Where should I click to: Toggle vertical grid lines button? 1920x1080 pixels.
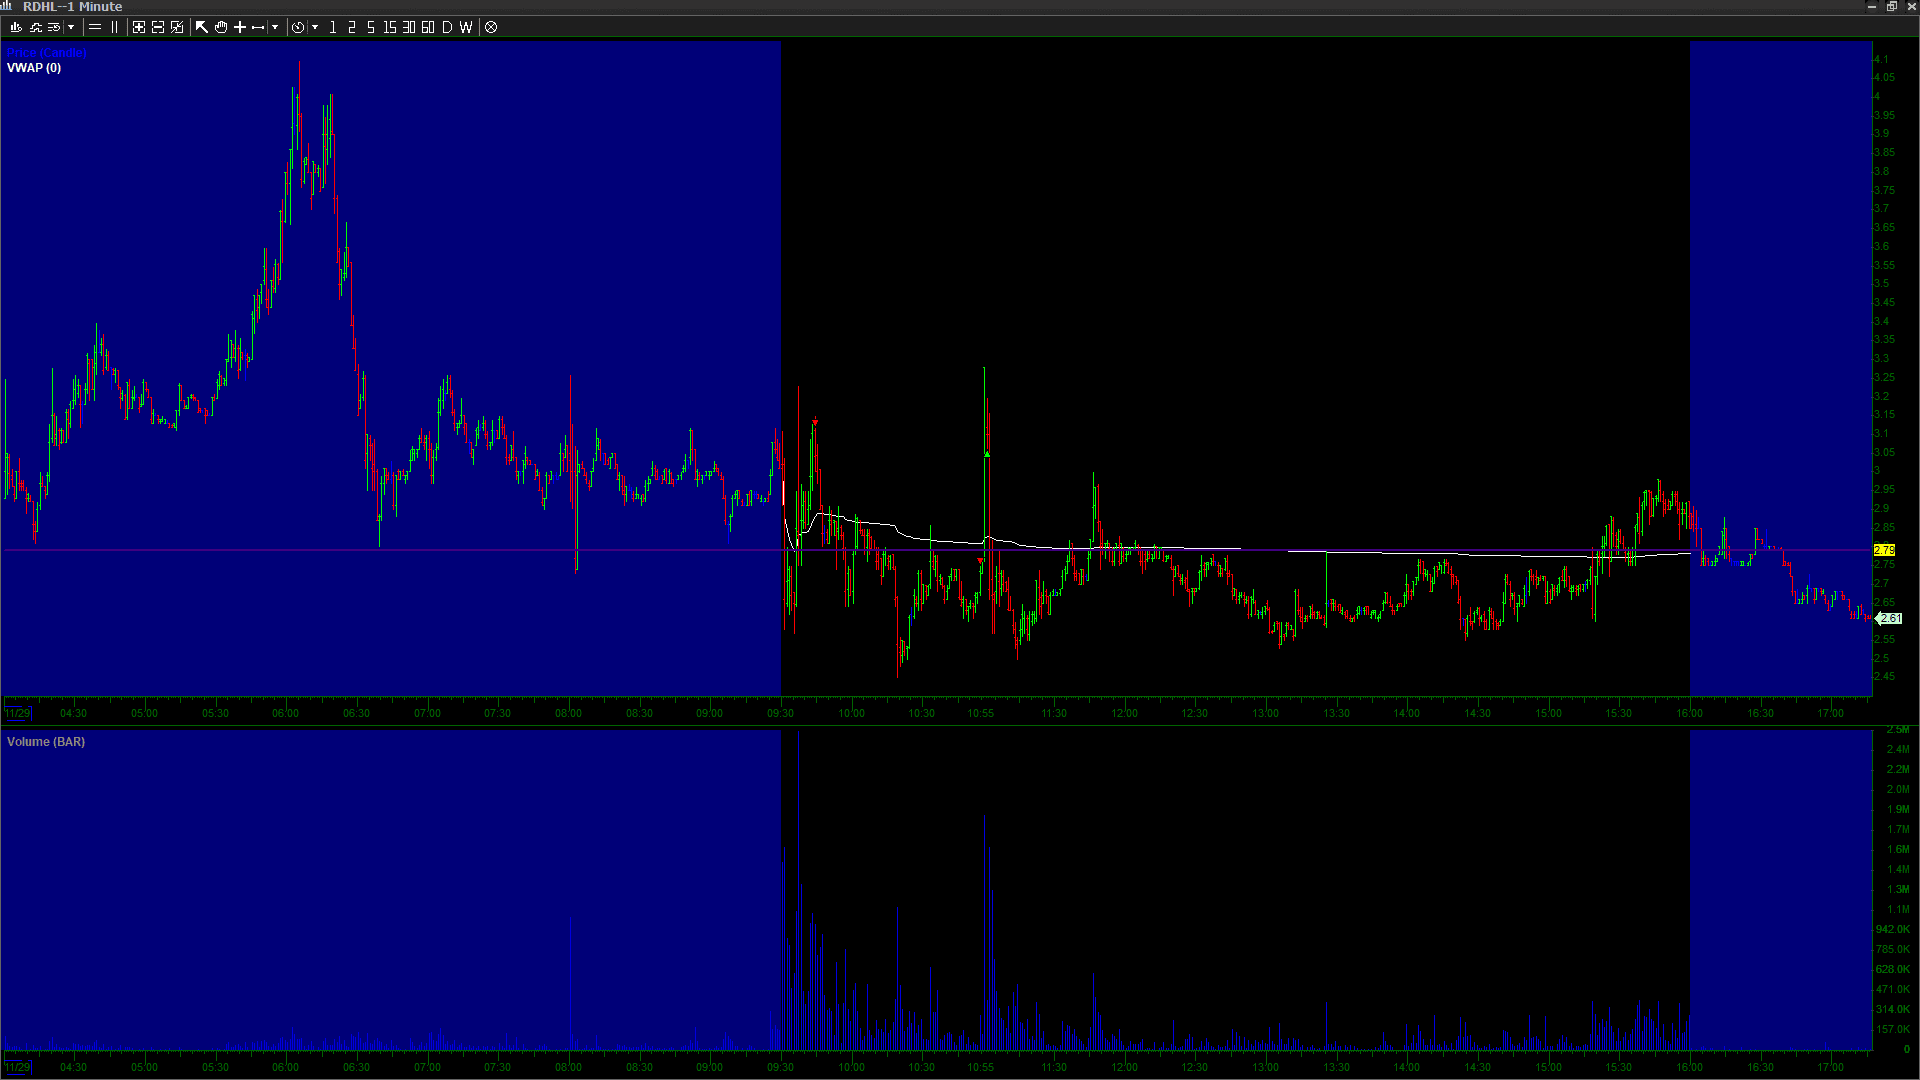[x=114, y=27]
